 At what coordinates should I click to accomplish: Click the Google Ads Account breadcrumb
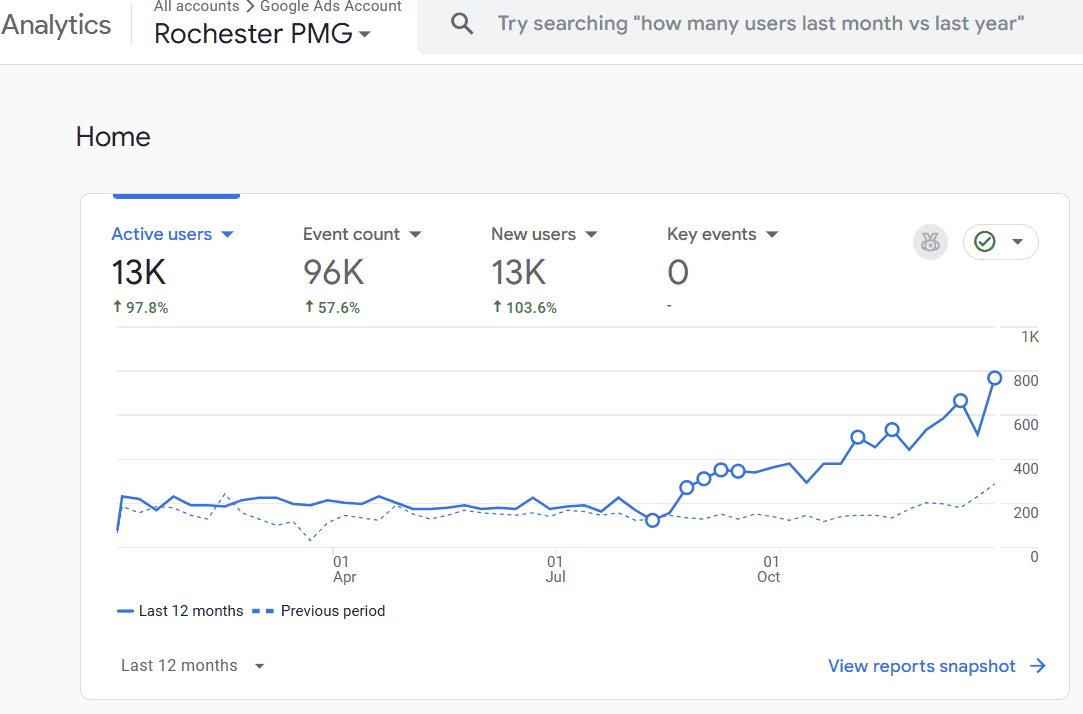pos(330,6)
